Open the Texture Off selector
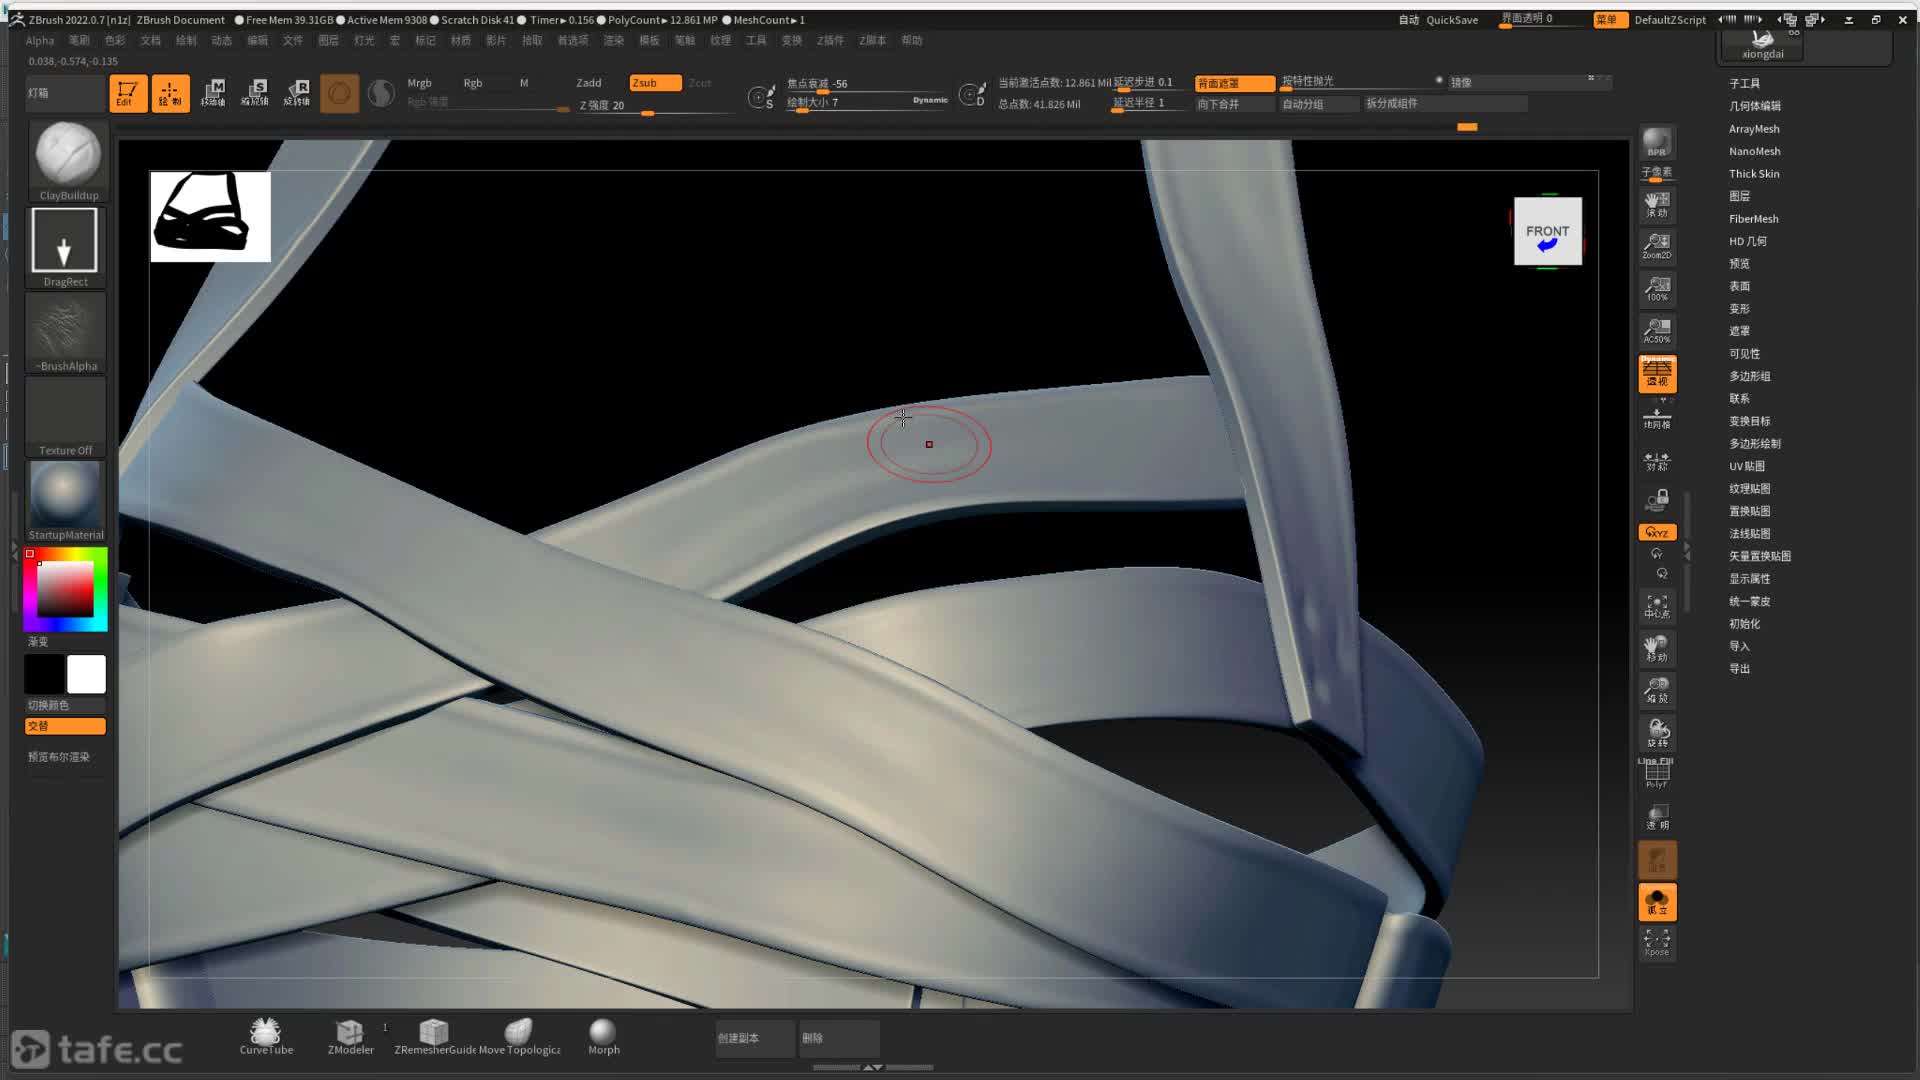 [65, 417]
